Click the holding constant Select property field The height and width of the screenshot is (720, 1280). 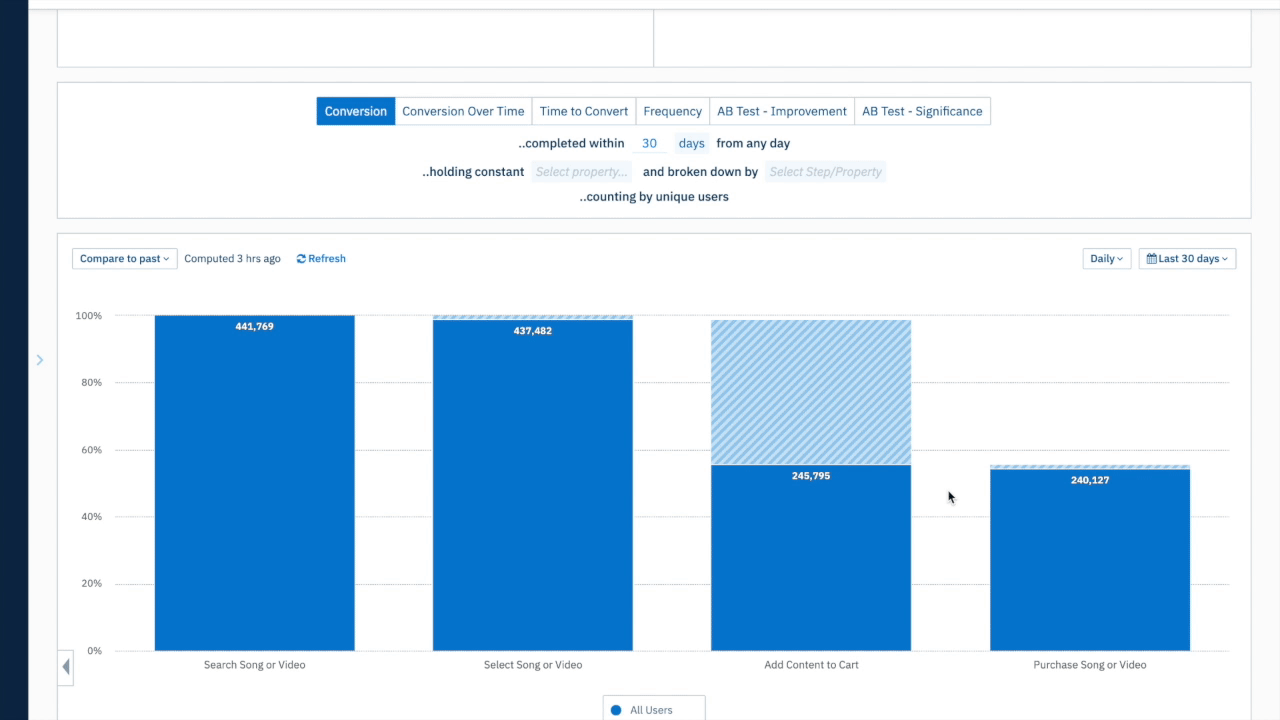(581, 172)
